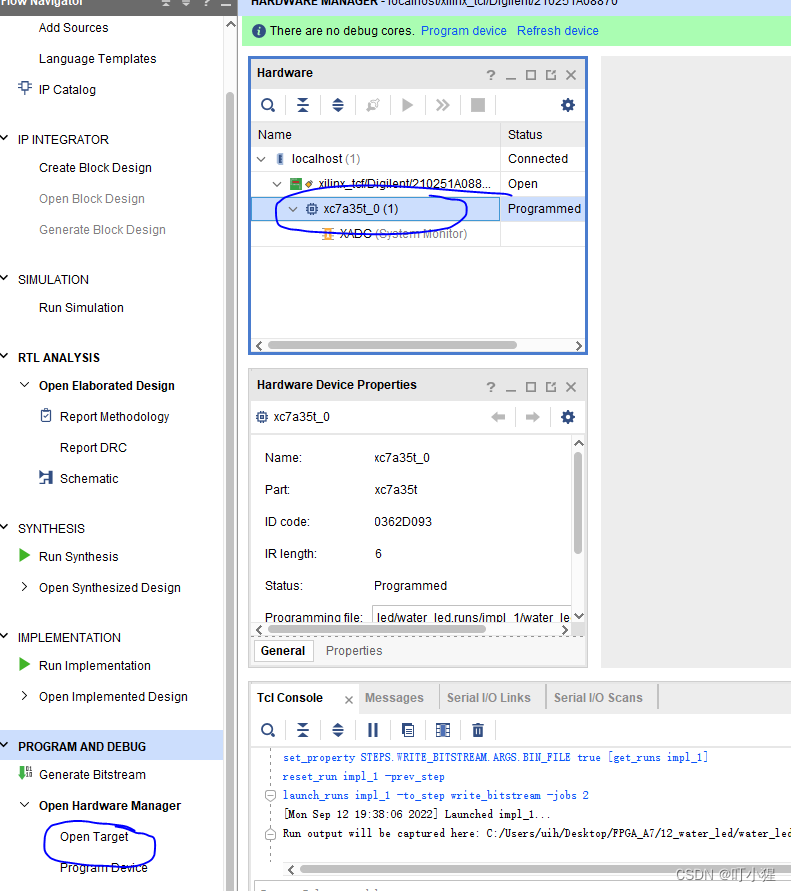This screenshot has height=891, width=791.
Task: Collapse localhost node in Hardware tree
Action: click(261, 159)
